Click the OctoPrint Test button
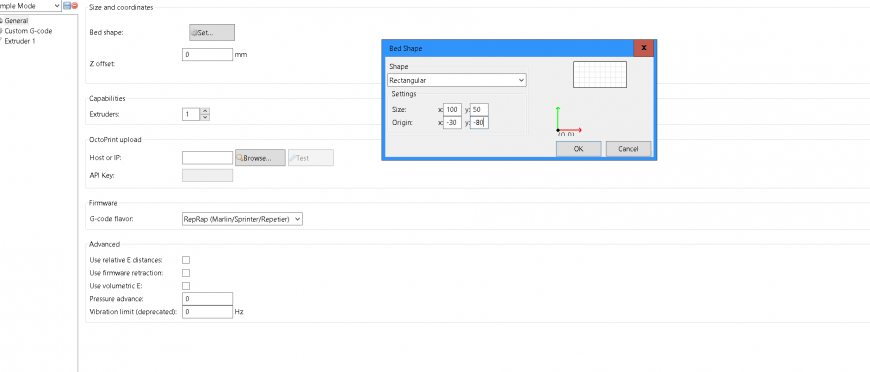This screenshot has width=870, height=372. point(311,158)
